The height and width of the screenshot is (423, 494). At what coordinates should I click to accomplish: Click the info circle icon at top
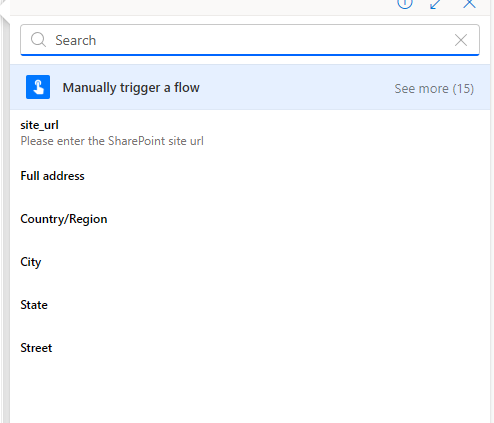pyautogui.click(x=405, y=3)
